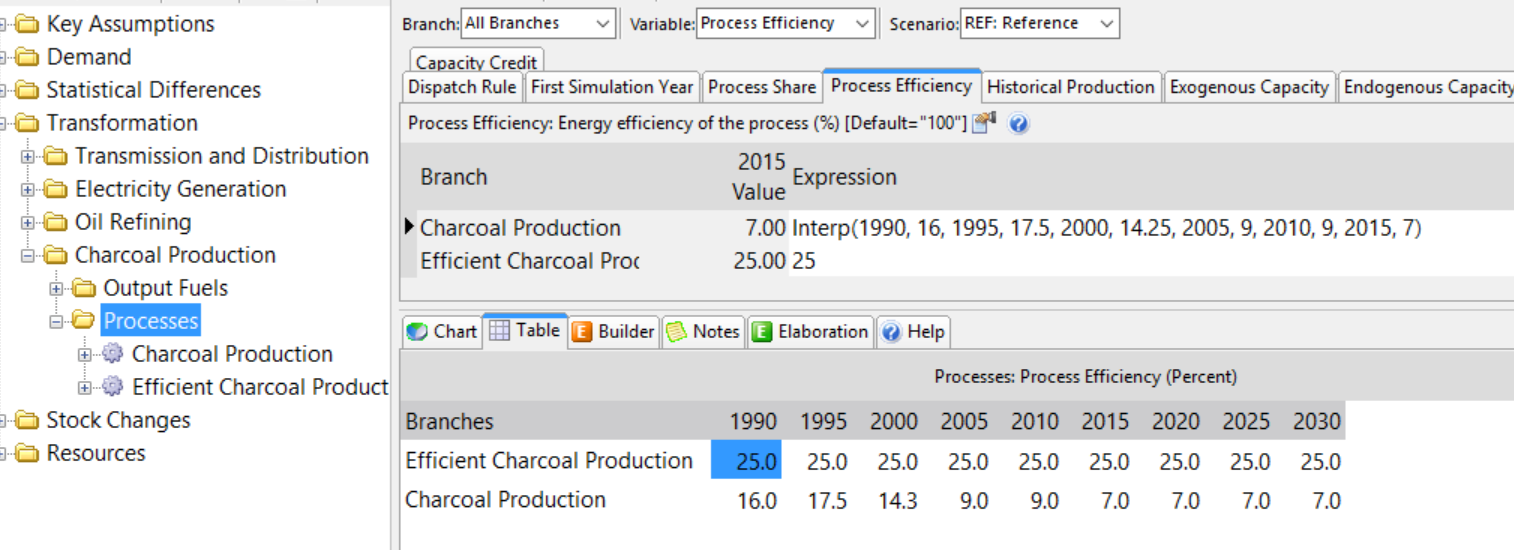The height and width of the screenshot is (550, 1514).
Task: Click the Builder tab's orange E icon
Action: pyautogui.click(x=582, y=332)
